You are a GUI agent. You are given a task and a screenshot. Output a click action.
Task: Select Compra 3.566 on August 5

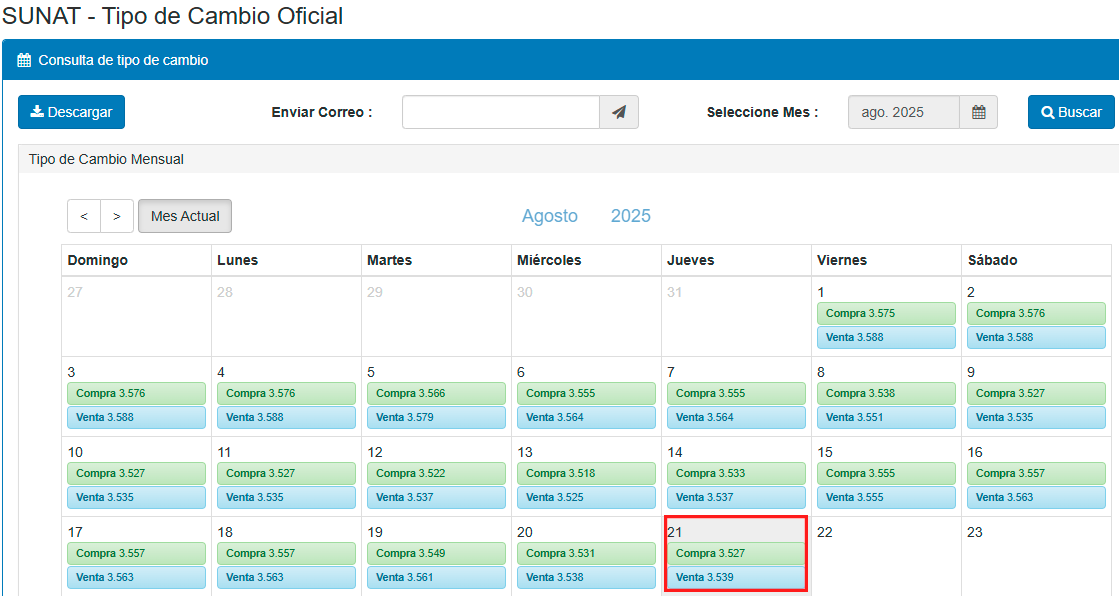[436, 393]
